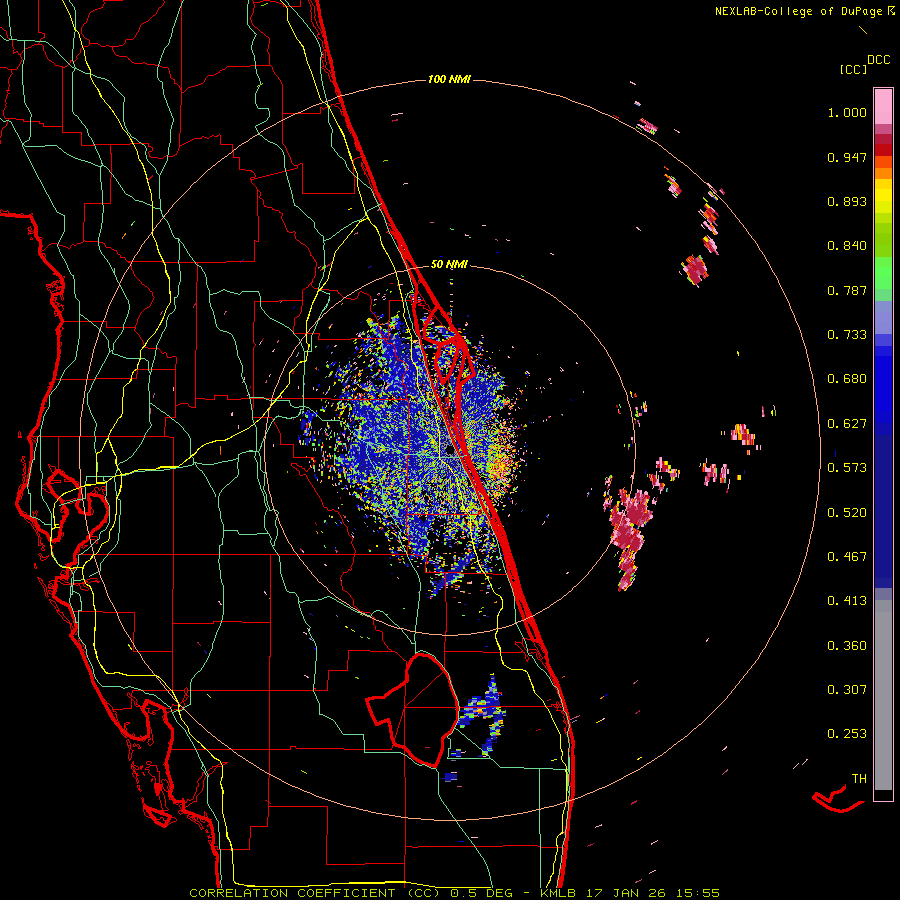Screen dimensions: 900x900
Task: Pick the gray segment of the color bar
Action: [x=883, y=695]
